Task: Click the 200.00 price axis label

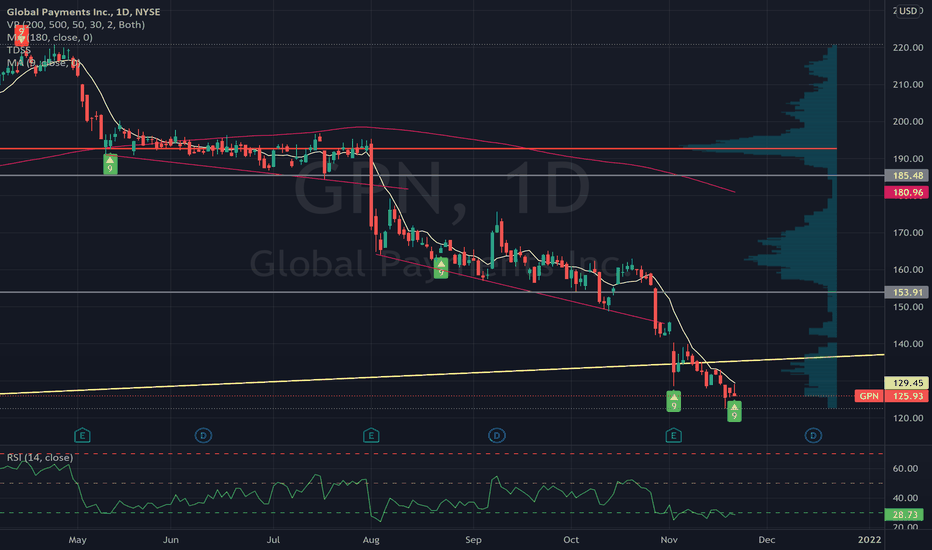Action: point(908,121)
